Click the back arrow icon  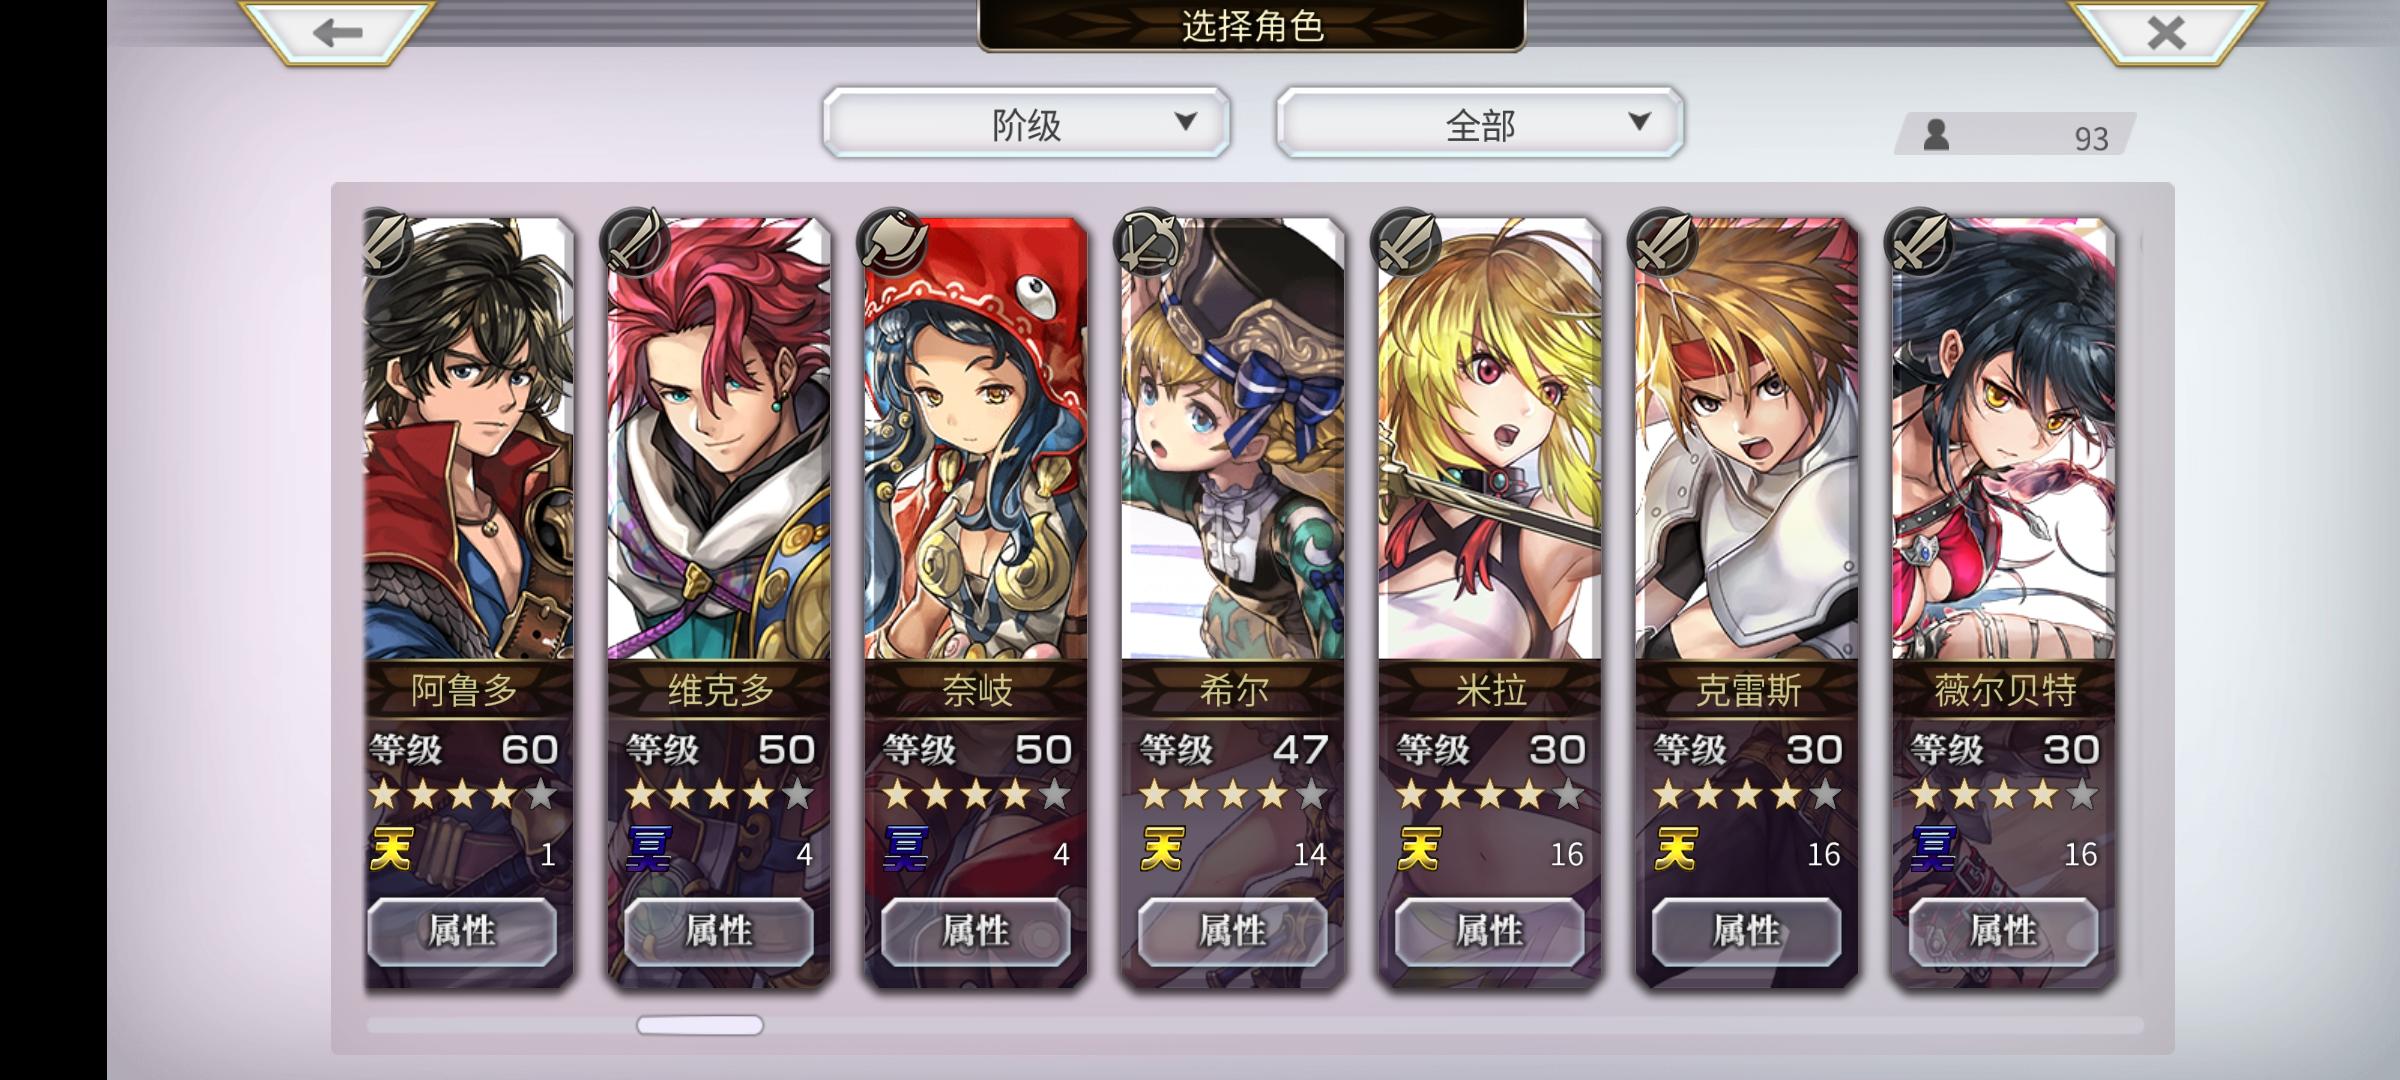tap(337, 32)
